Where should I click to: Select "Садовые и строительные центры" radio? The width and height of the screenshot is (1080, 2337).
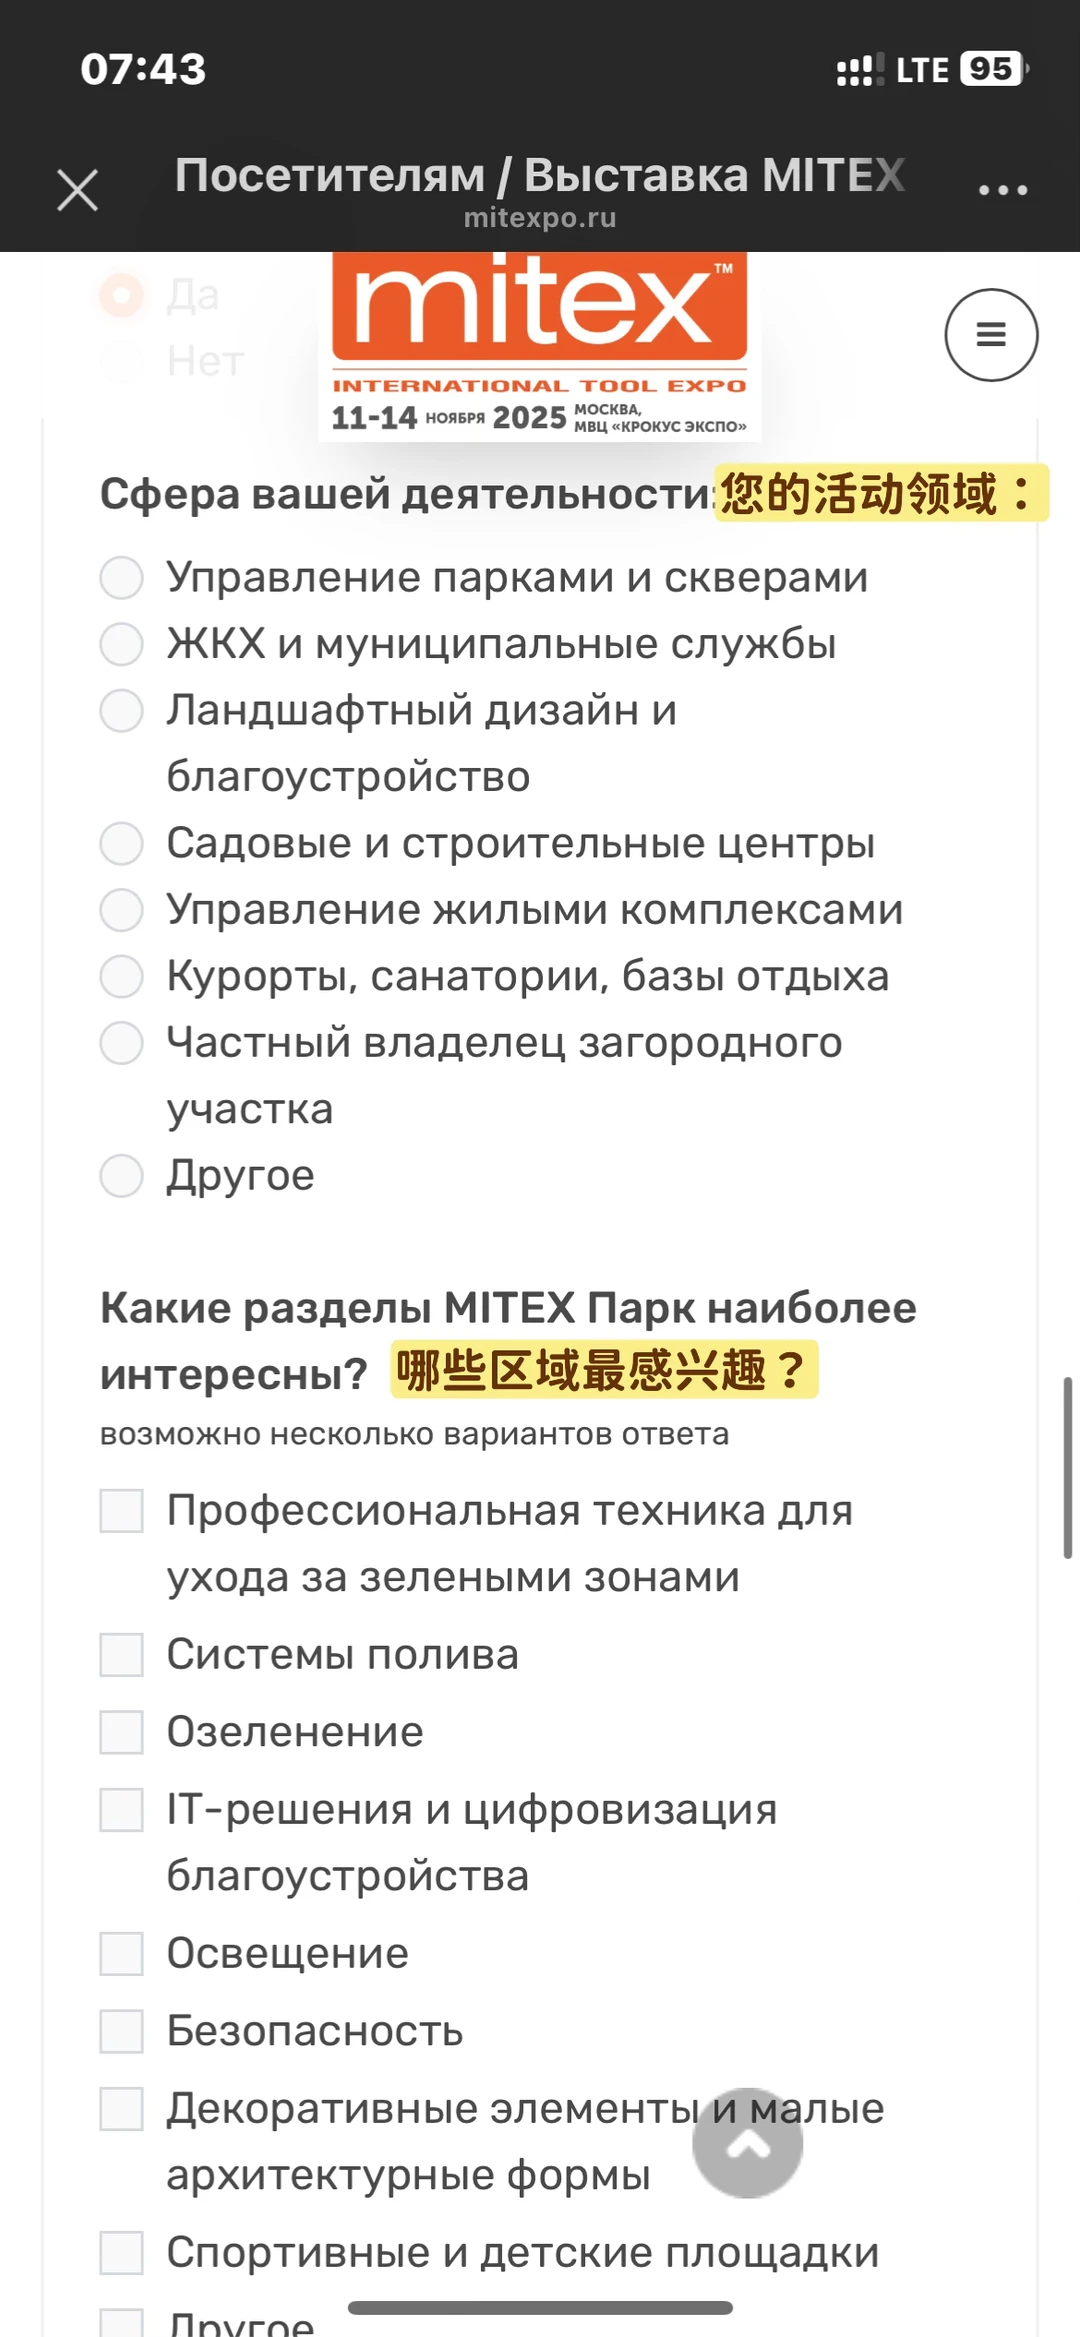click(122, 843)
